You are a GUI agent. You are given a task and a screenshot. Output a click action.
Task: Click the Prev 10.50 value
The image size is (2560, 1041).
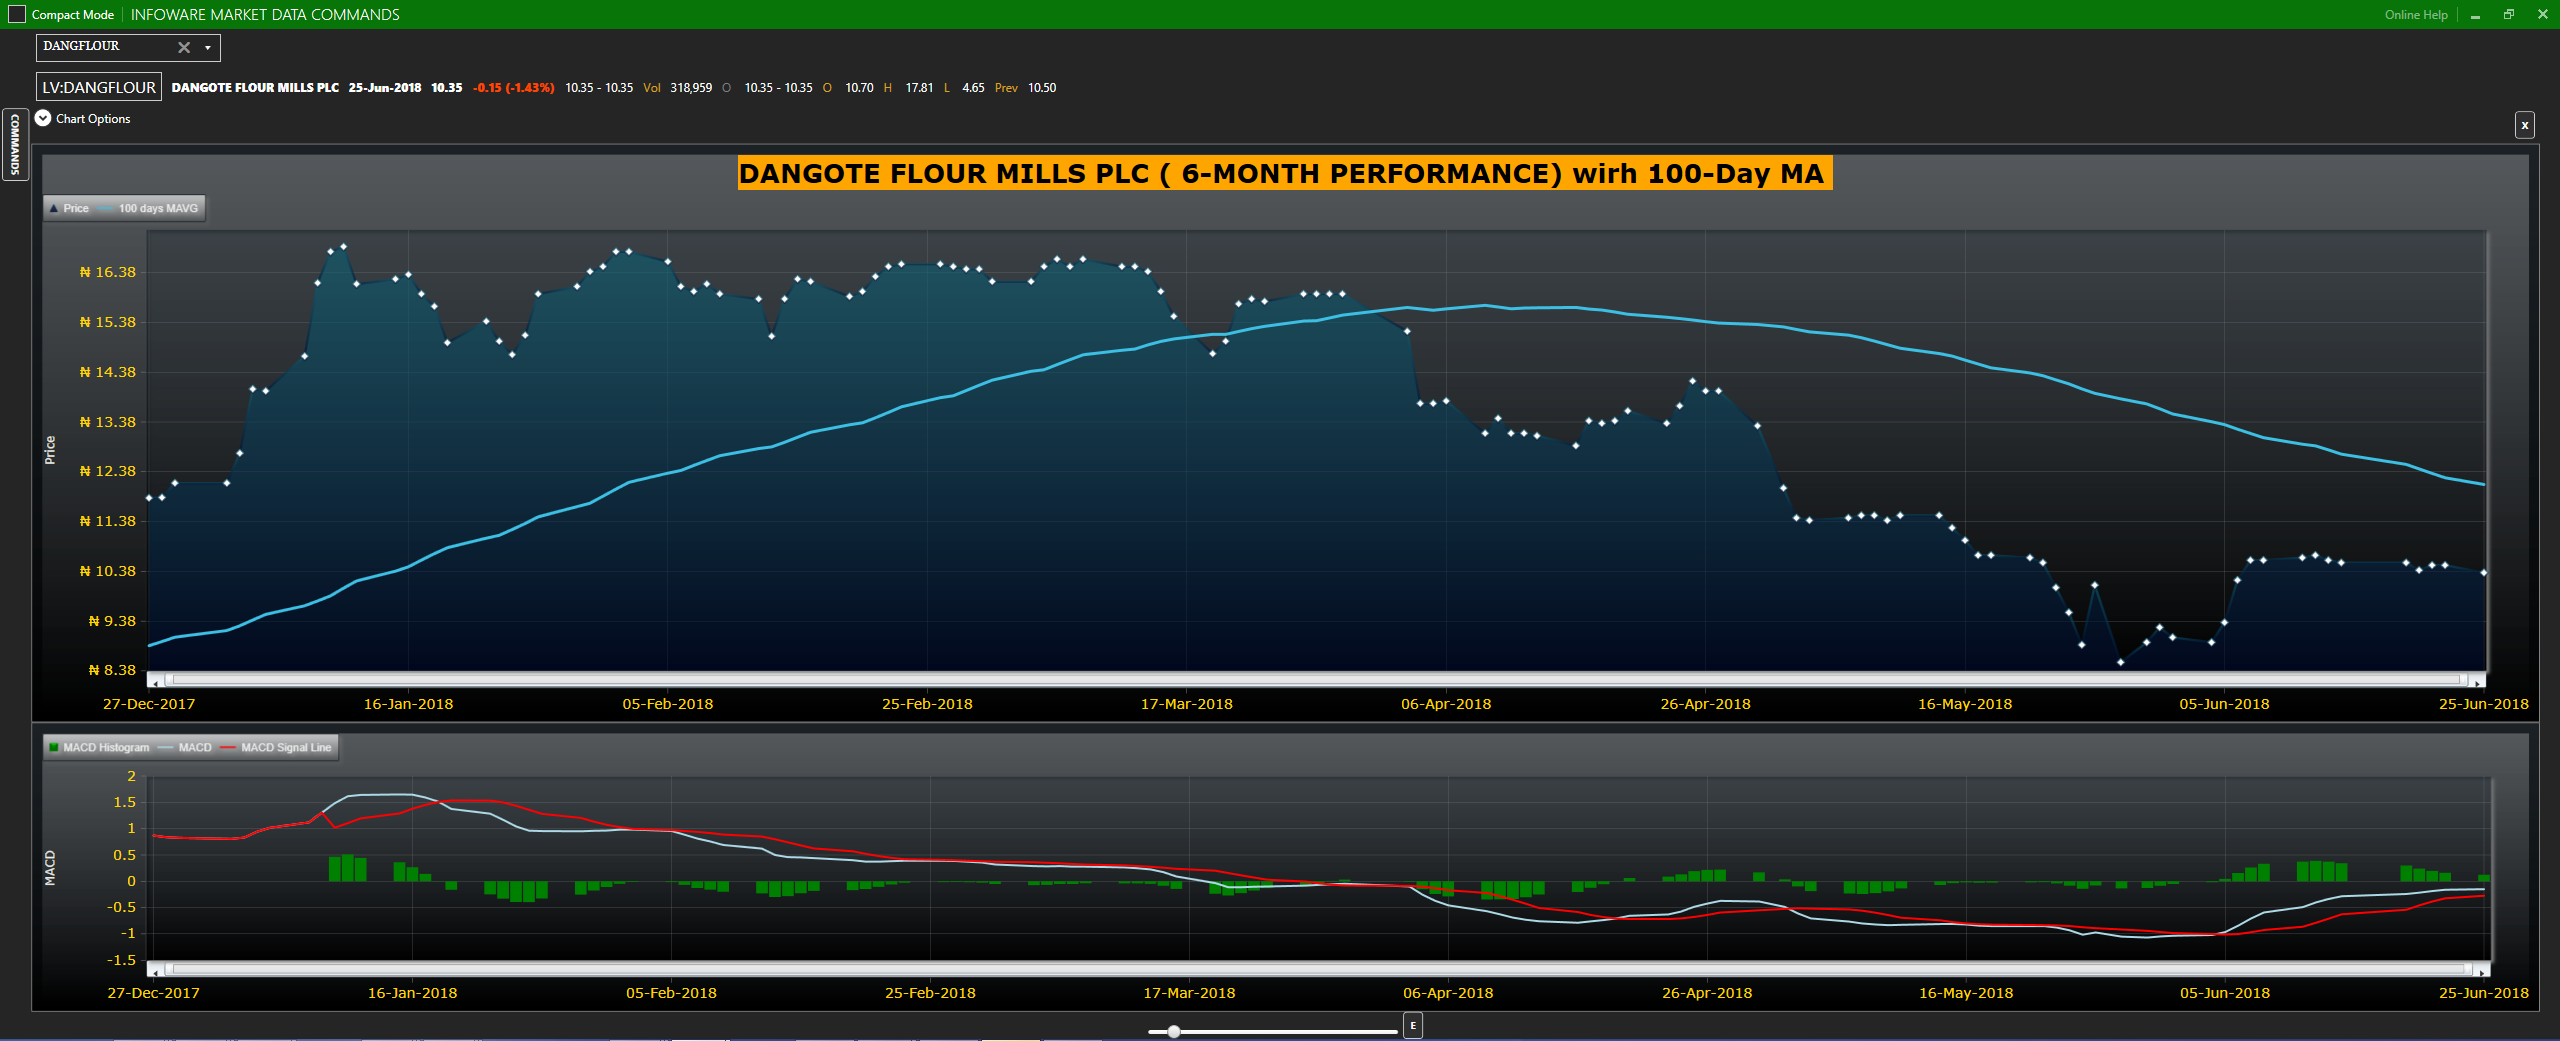click(x=1026, y=88)
